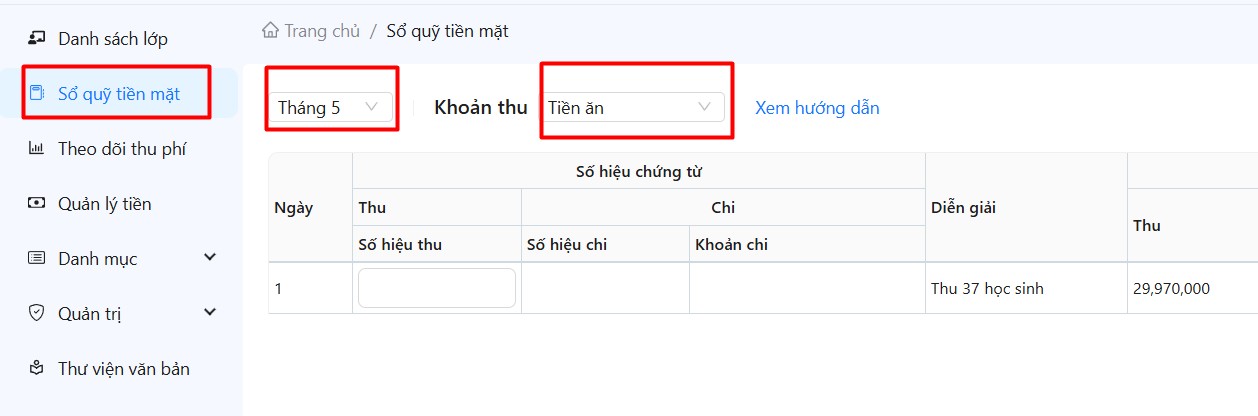Go to the Danh sách lớp menu item
Screen dimensions: 1258x416
tap(112, 39)
